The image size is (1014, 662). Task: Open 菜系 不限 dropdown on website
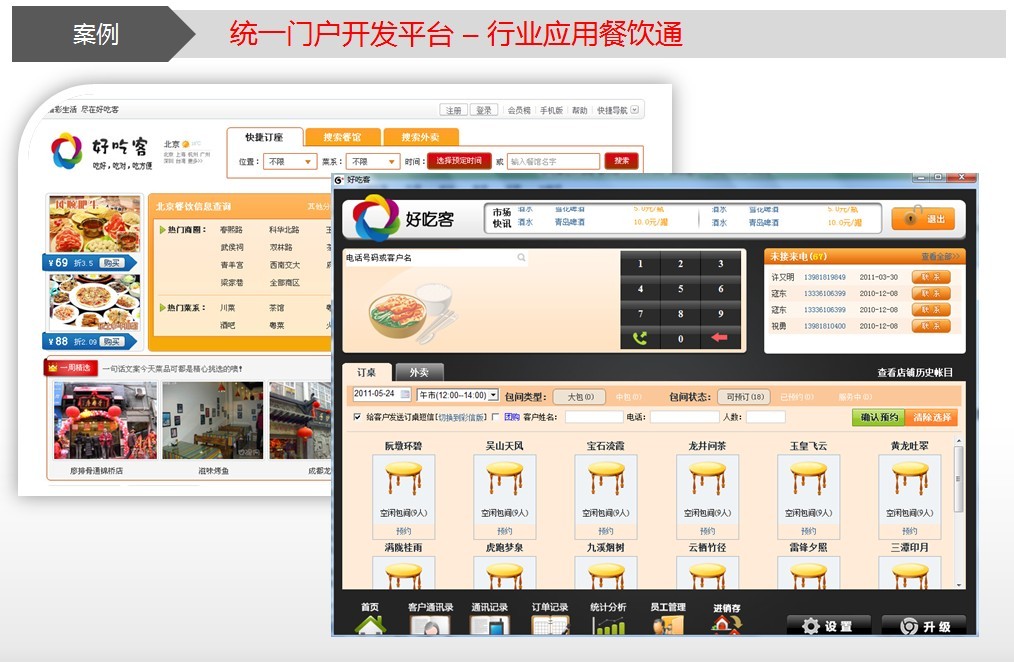click(373, 161)
